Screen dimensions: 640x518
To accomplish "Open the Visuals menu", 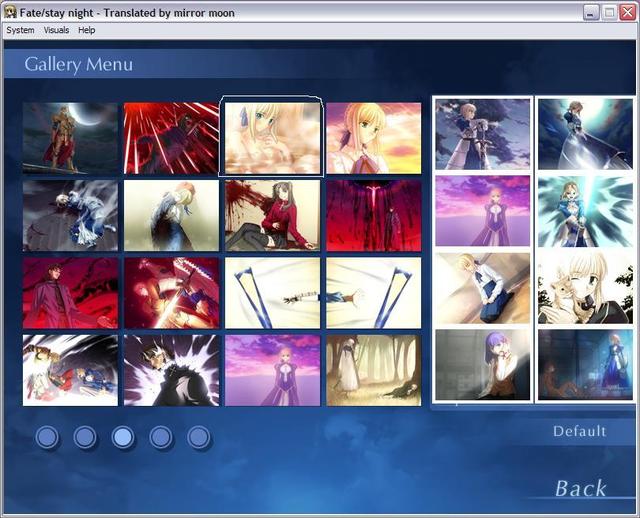I will pyautogui.click(x=56, y=30).
